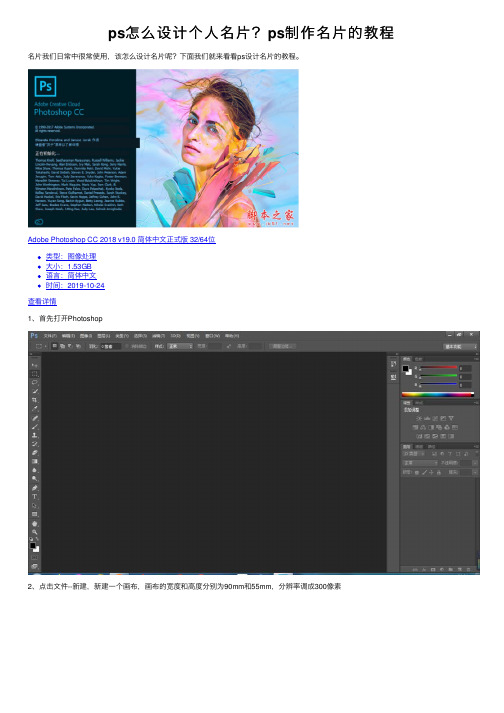Screen dimensions: 504x713
Task: Select the Quick Selection tool
Action: click(x=35, y=391)
